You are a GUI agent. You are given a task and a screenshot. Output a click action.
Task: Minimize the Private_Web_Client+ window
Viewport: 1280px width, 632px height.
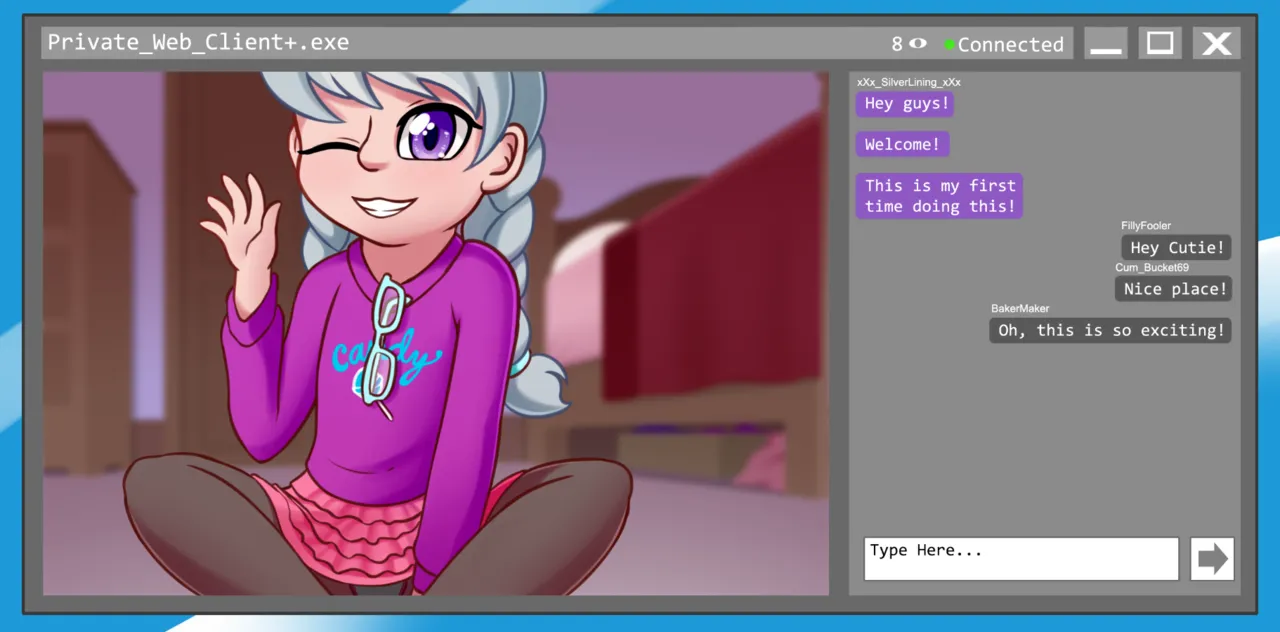pyautogui.click(x=1105, y=43)
